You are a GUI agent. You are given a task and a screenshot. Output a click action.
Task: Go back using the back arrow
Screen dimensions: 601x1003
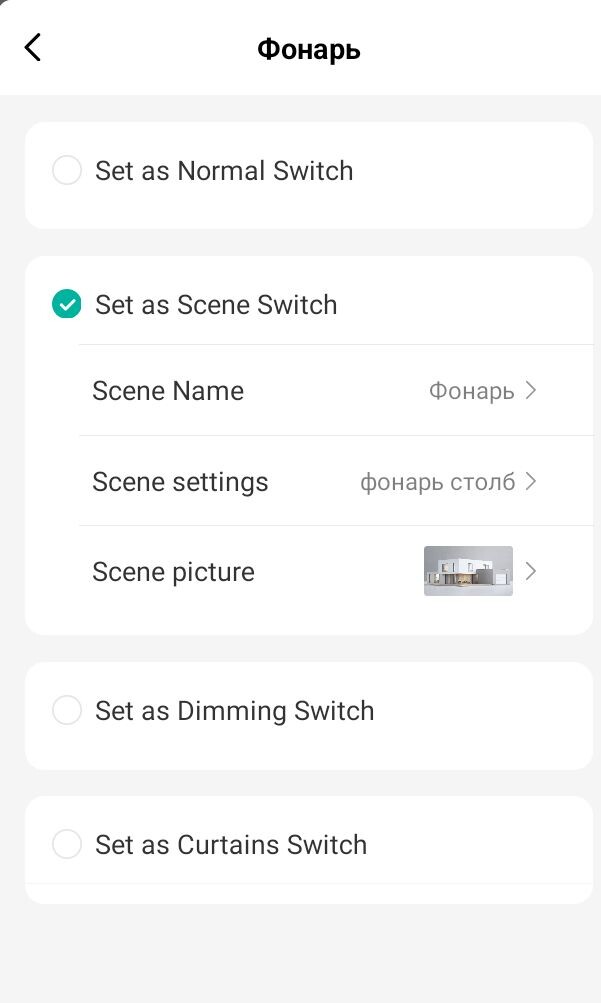tap(33, 47)
